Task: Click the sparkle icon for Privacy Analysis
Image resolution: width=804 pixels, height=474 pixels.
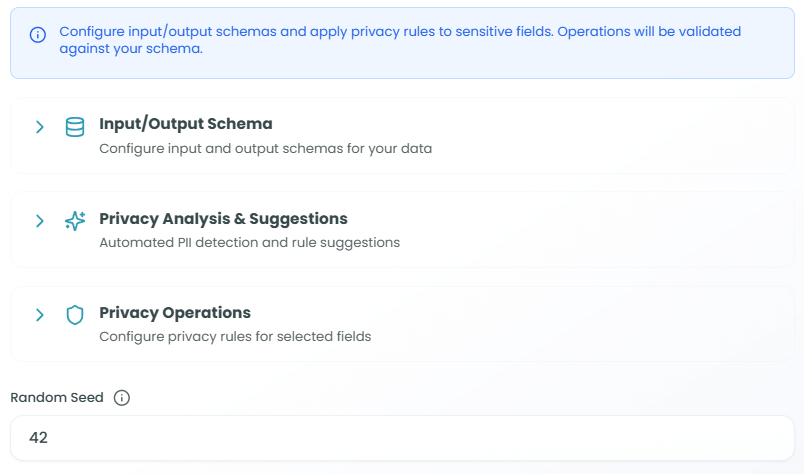Action: click(74, 221)
